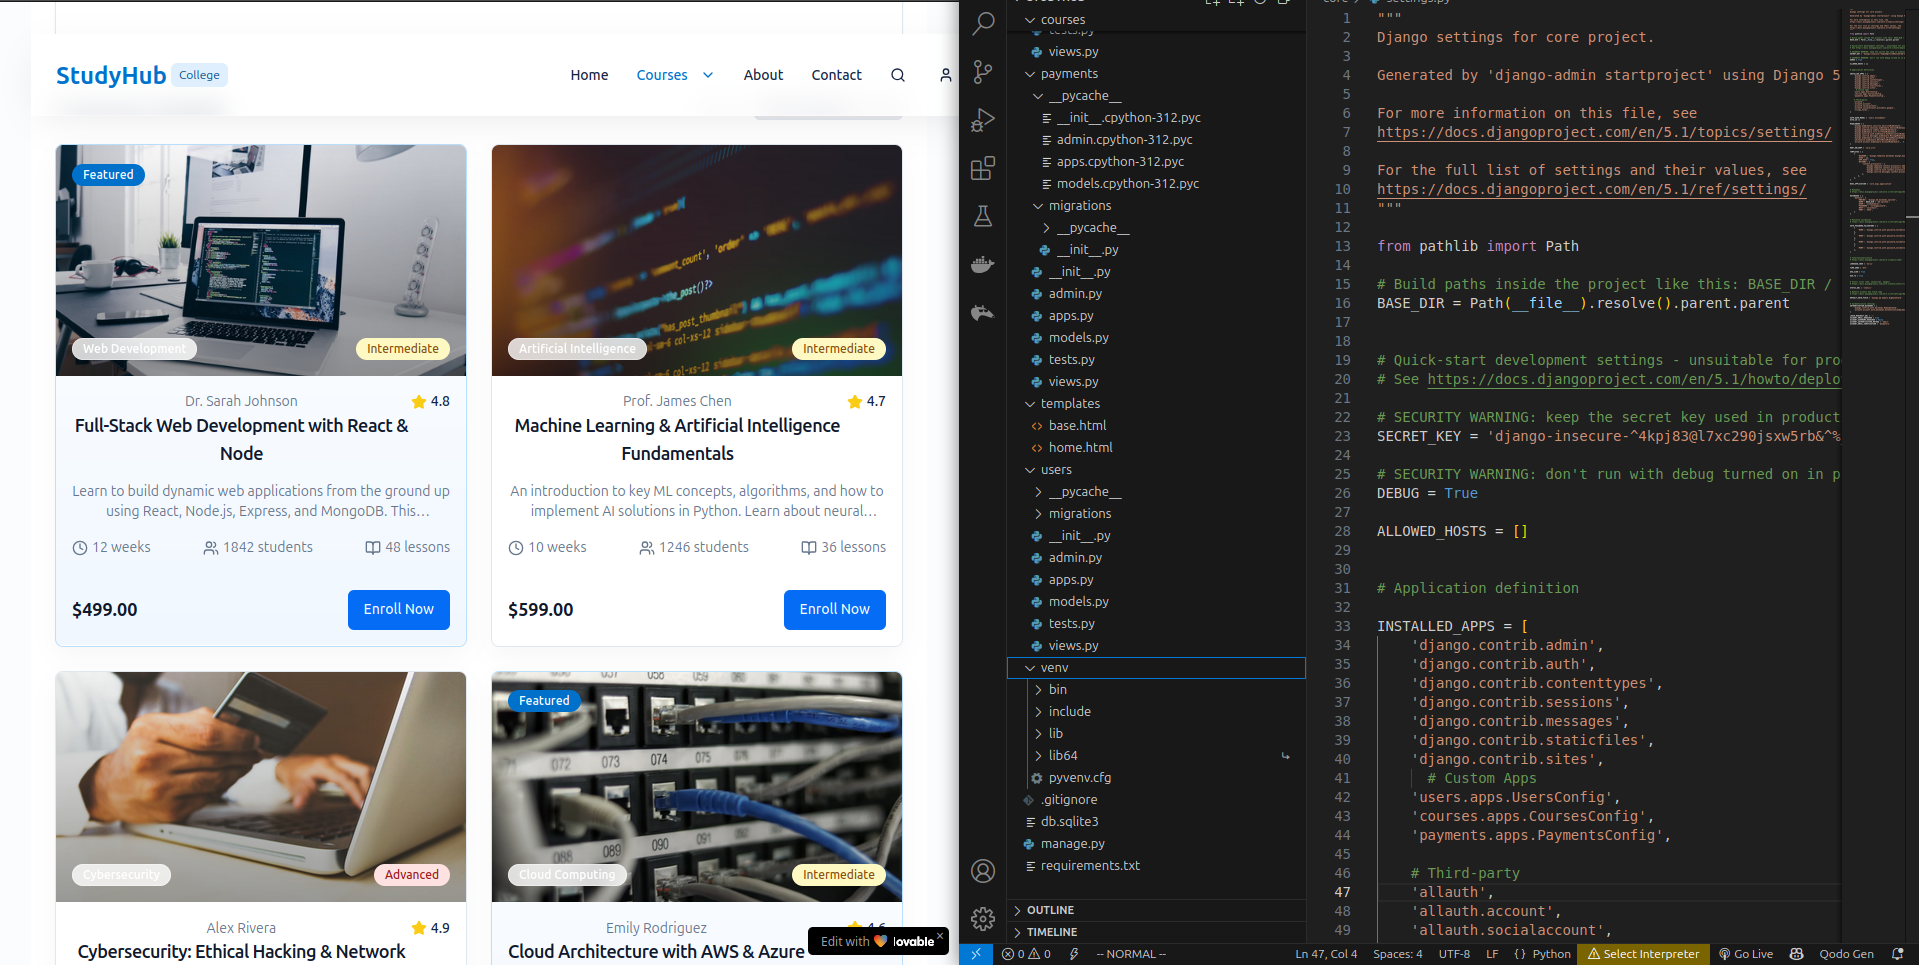Click Cybersecurity course thumbnail image
This screenshot has width=1919, height=965.
(261, 787)
